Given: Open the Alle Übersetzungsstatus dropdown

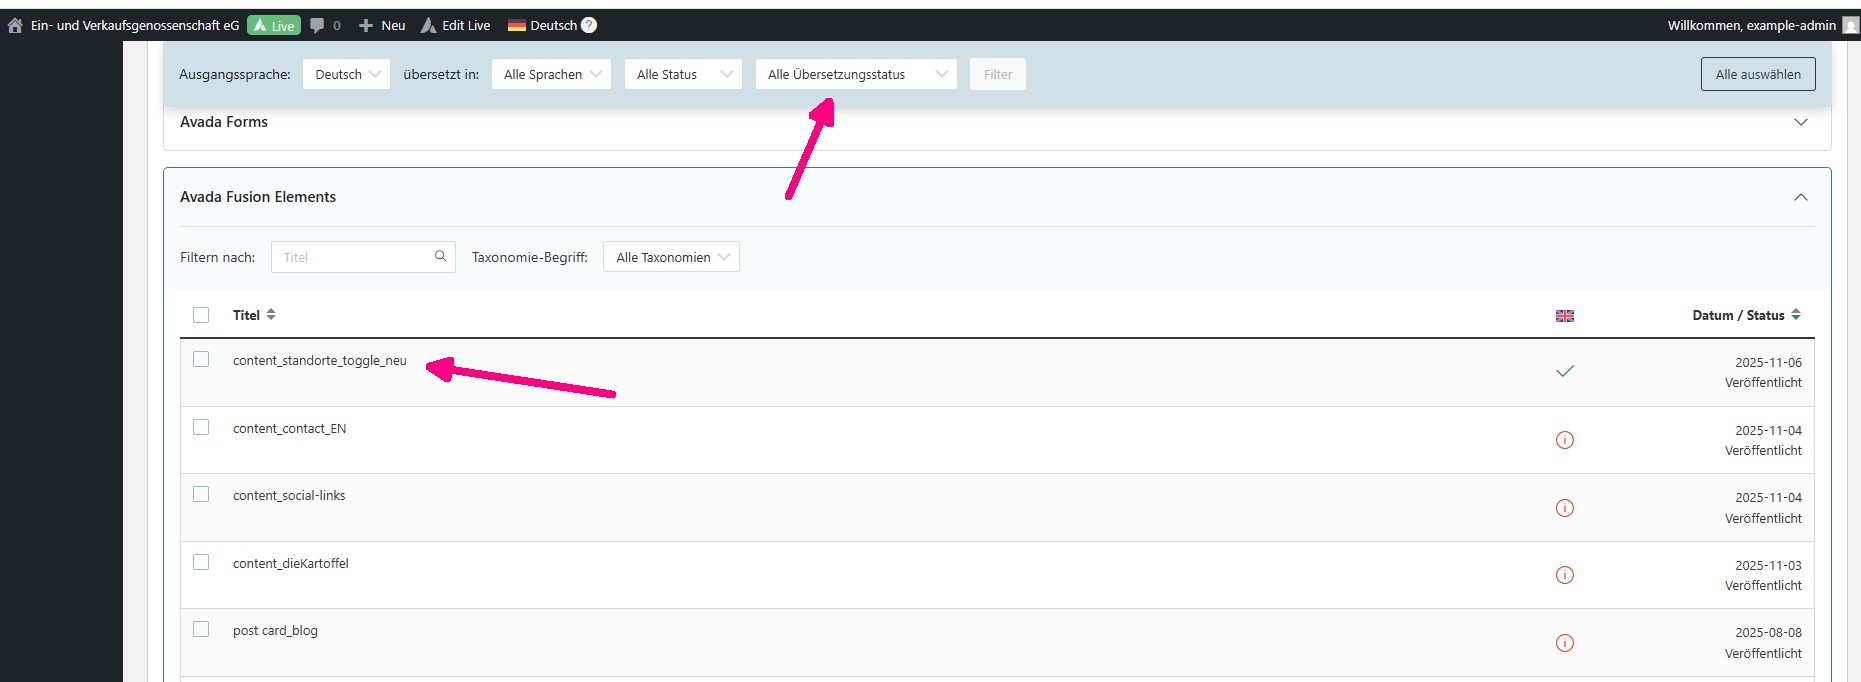Looking at the screenshot, I should tap(856, 74).
